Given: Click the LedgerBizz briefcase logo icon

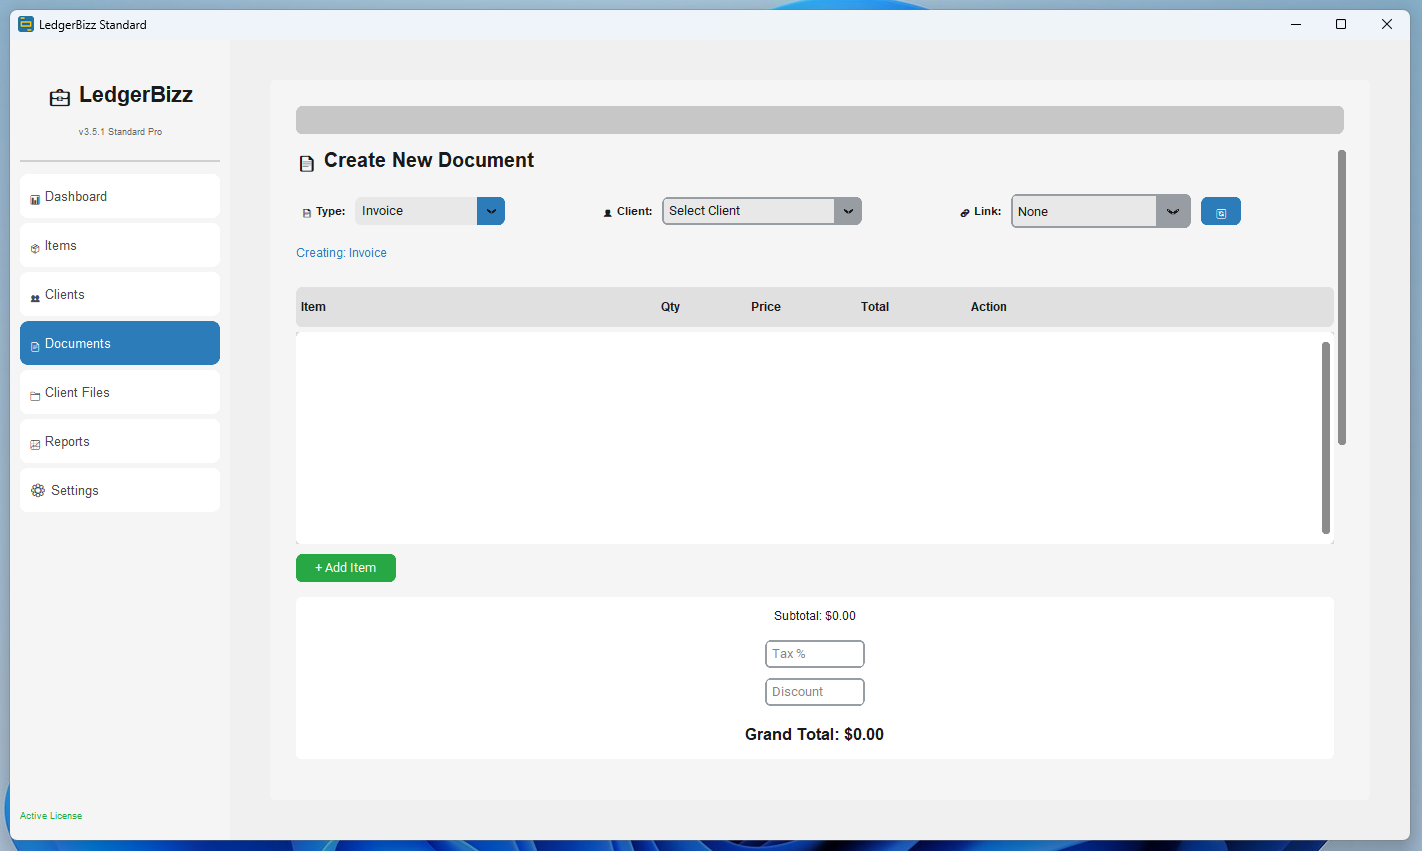Looking at the screenshot, I should pos(60,97).
